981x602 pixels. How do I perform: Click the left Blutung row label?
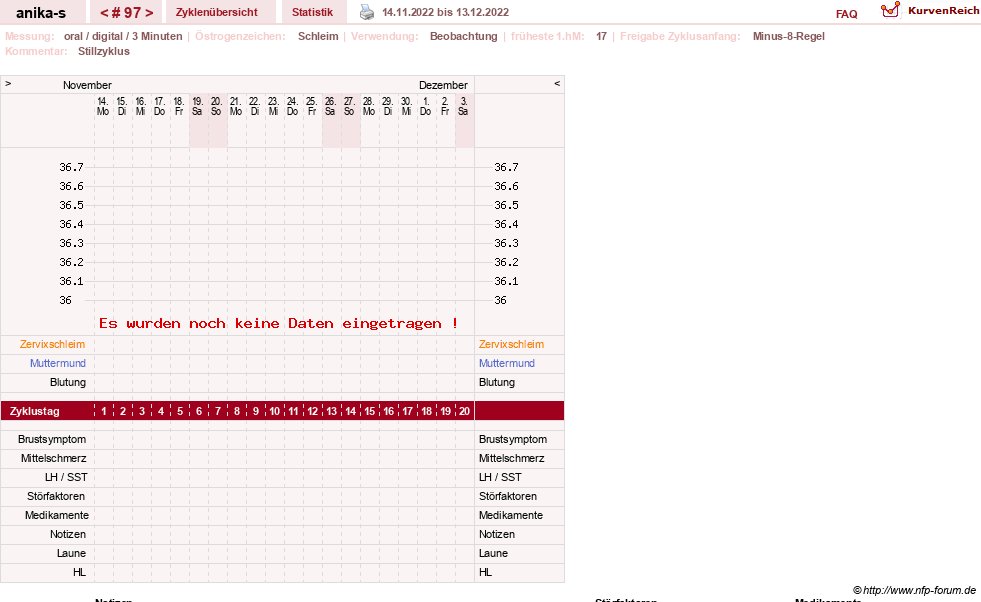pyautogui.click(x=68, y=382)
